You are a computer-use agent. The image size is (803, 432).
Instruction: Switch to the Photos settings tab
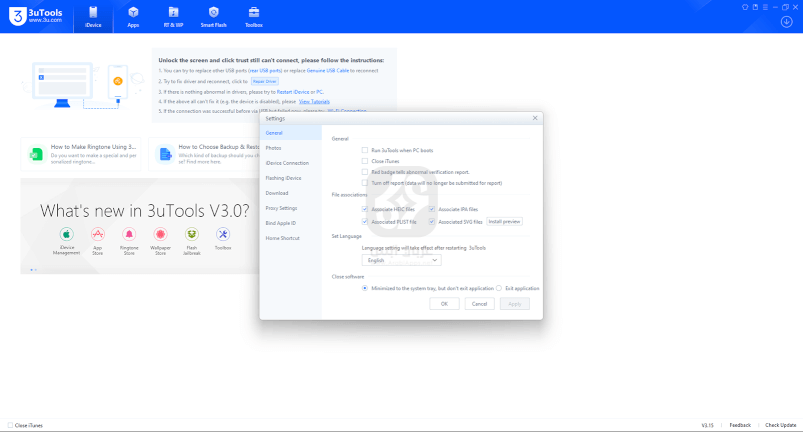[x=291, y=148]
